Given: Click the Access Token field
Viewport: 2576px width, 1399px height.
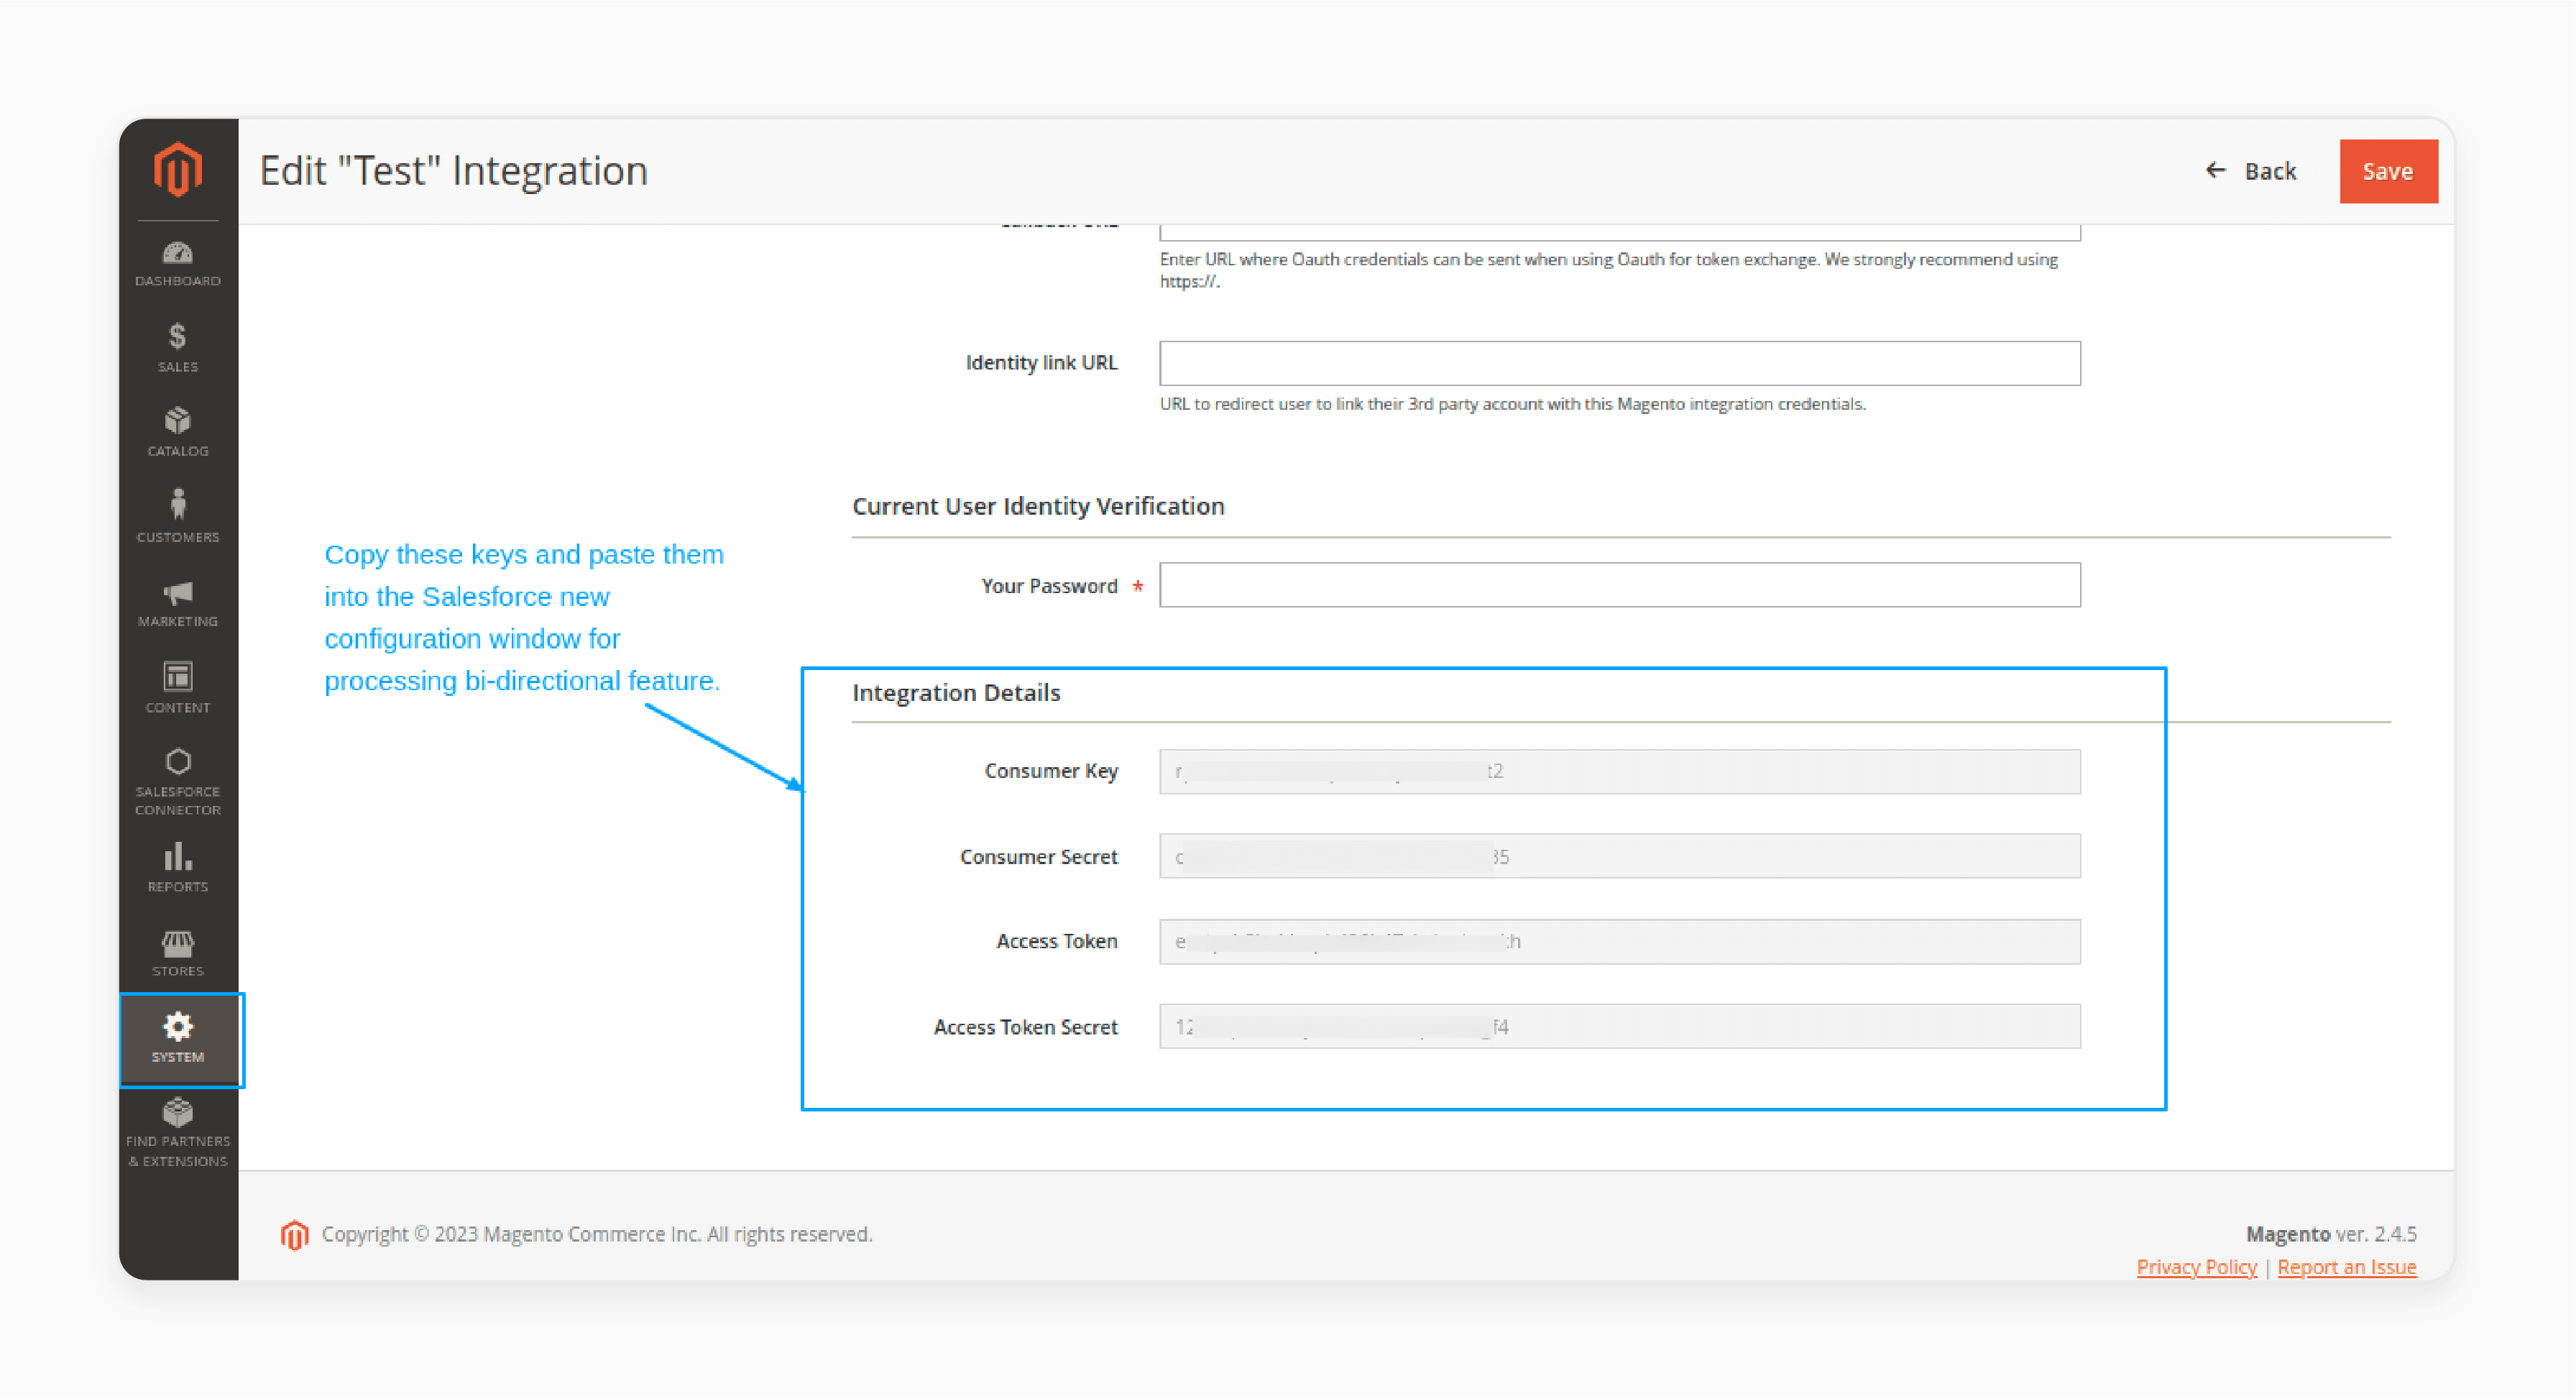Looking at the screenshot, I should [1619, 942].
